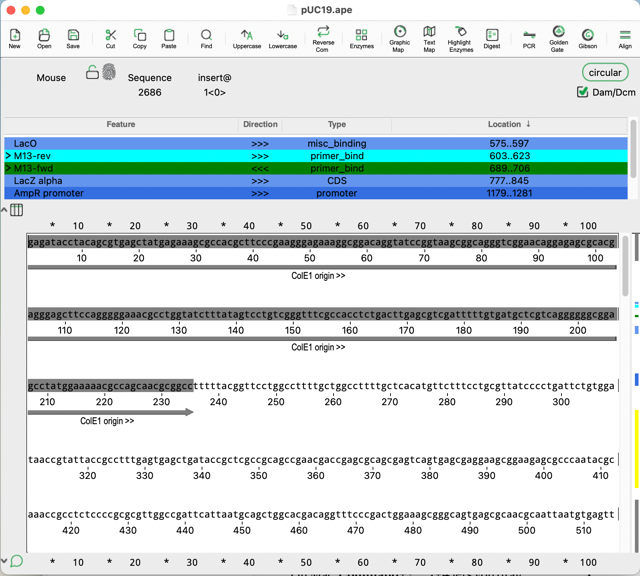Paste from clipboard via Paste icon

click(169, 38)
